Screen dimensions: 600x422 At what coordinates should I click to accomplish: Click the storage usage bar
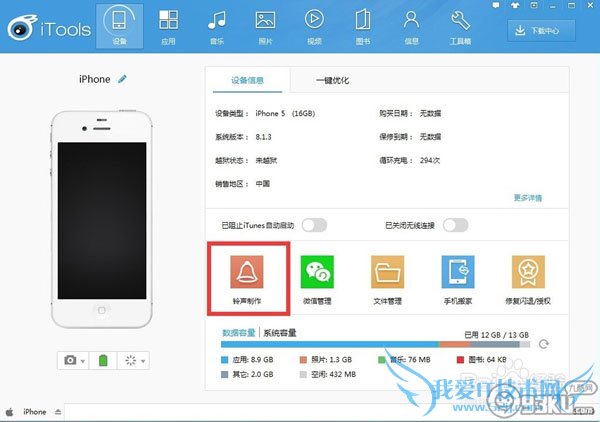(375, 344)
